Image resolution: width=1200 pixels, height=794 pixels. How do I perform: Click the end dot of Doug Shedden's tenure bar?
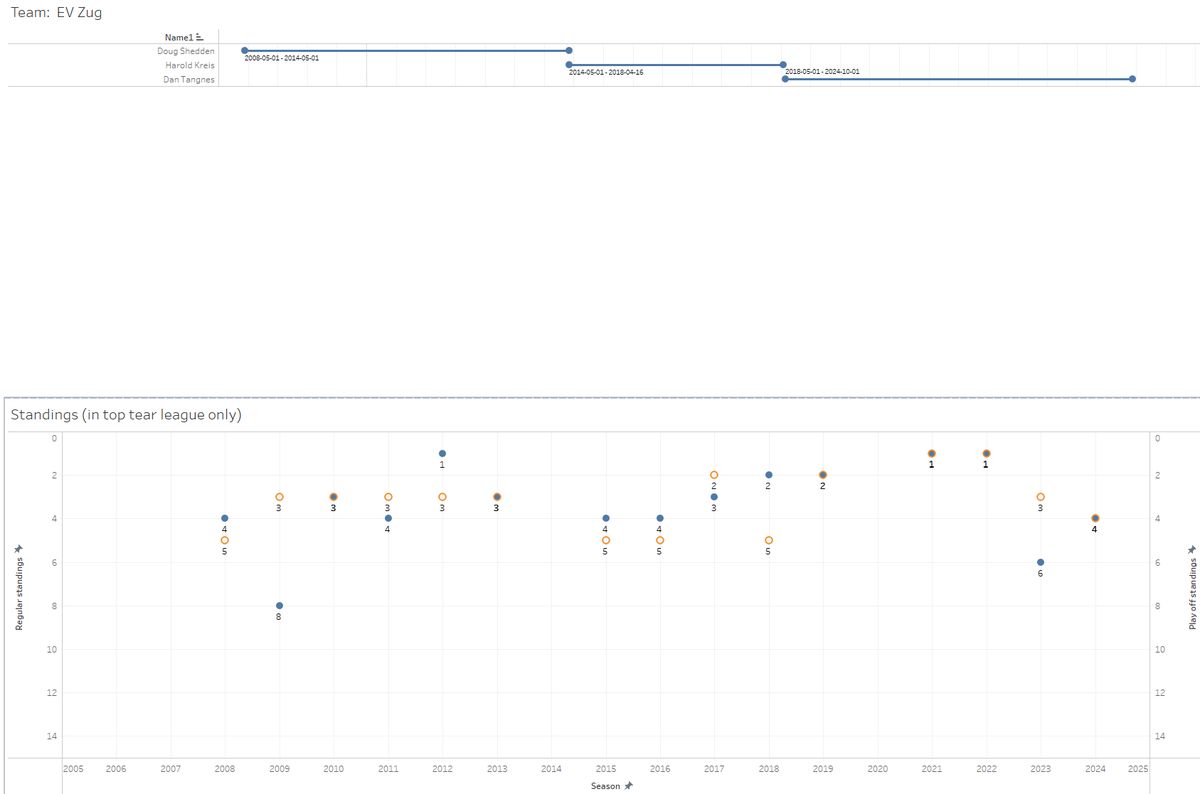point(569,50)
